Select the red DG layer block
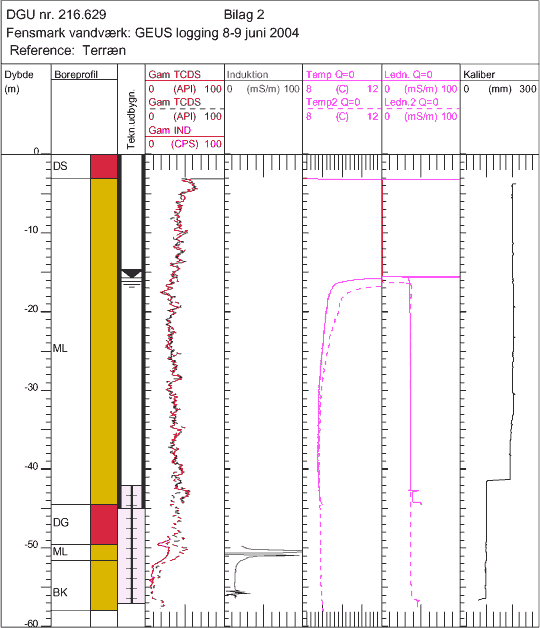Screen dimensions: 540x628 tap(104, 525)
